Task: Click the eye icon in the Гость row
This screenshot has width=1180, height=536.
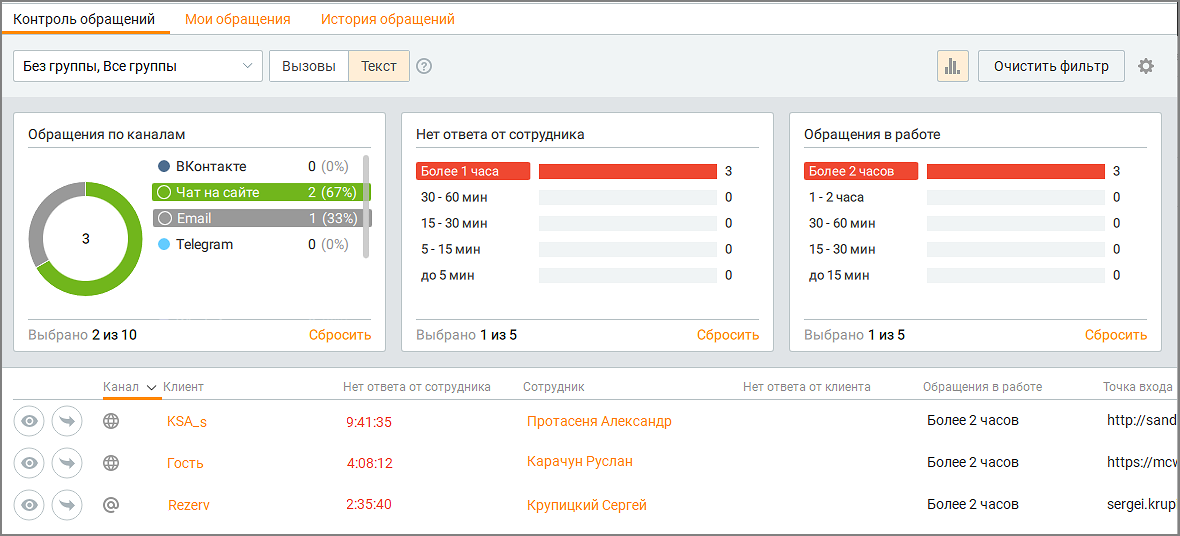Action: coord(29,463)
